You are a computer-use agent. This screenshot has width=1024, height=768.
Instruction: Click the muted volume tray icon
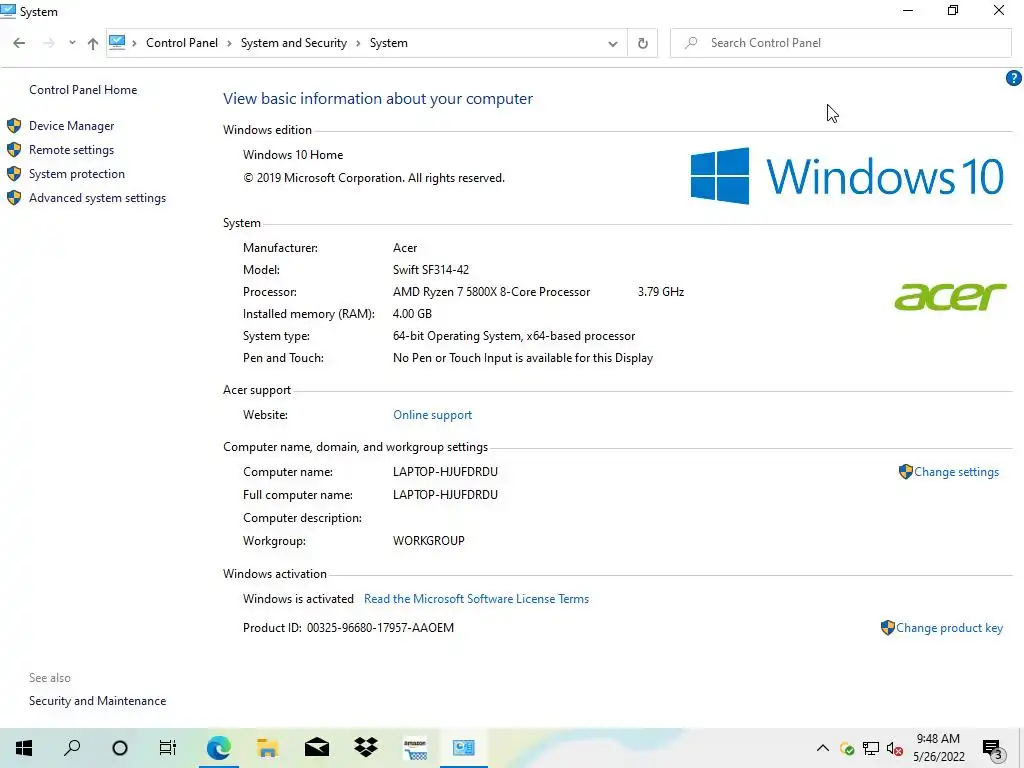coord(895,748)
